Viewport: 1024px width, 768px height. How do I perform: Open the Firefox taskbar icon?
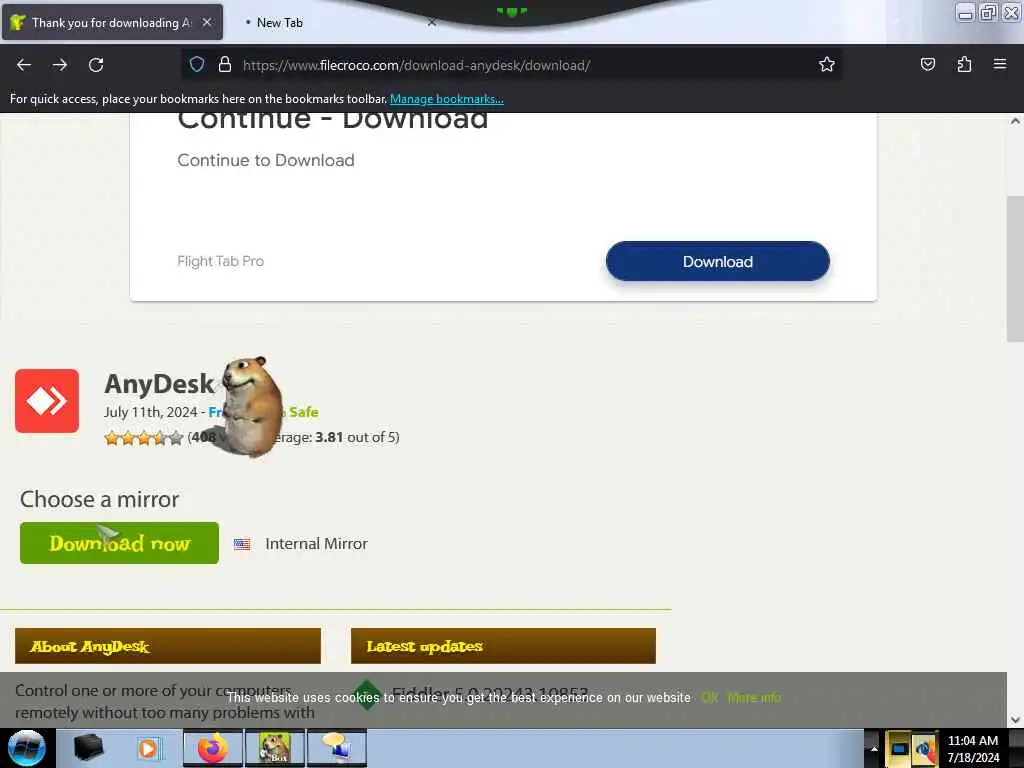click(213, 748)
